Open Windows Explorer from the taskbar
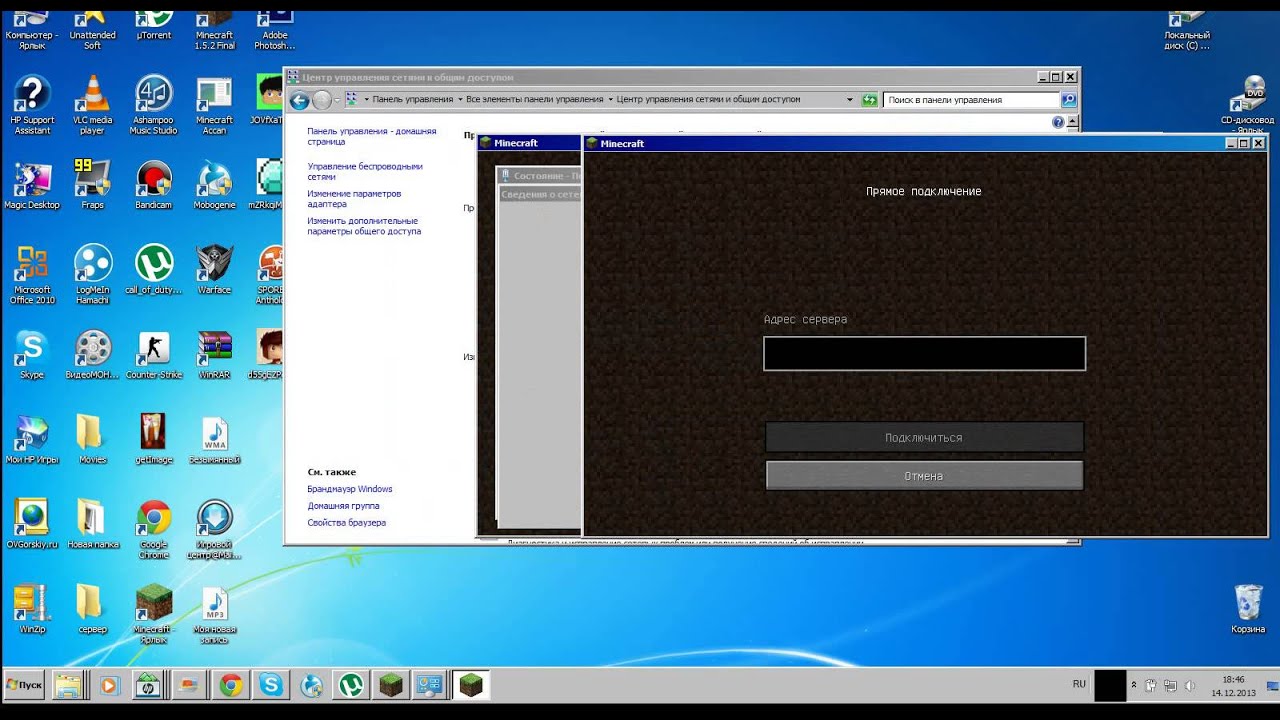The height and width of the screenshot is (720, 1280). point(68,685)
